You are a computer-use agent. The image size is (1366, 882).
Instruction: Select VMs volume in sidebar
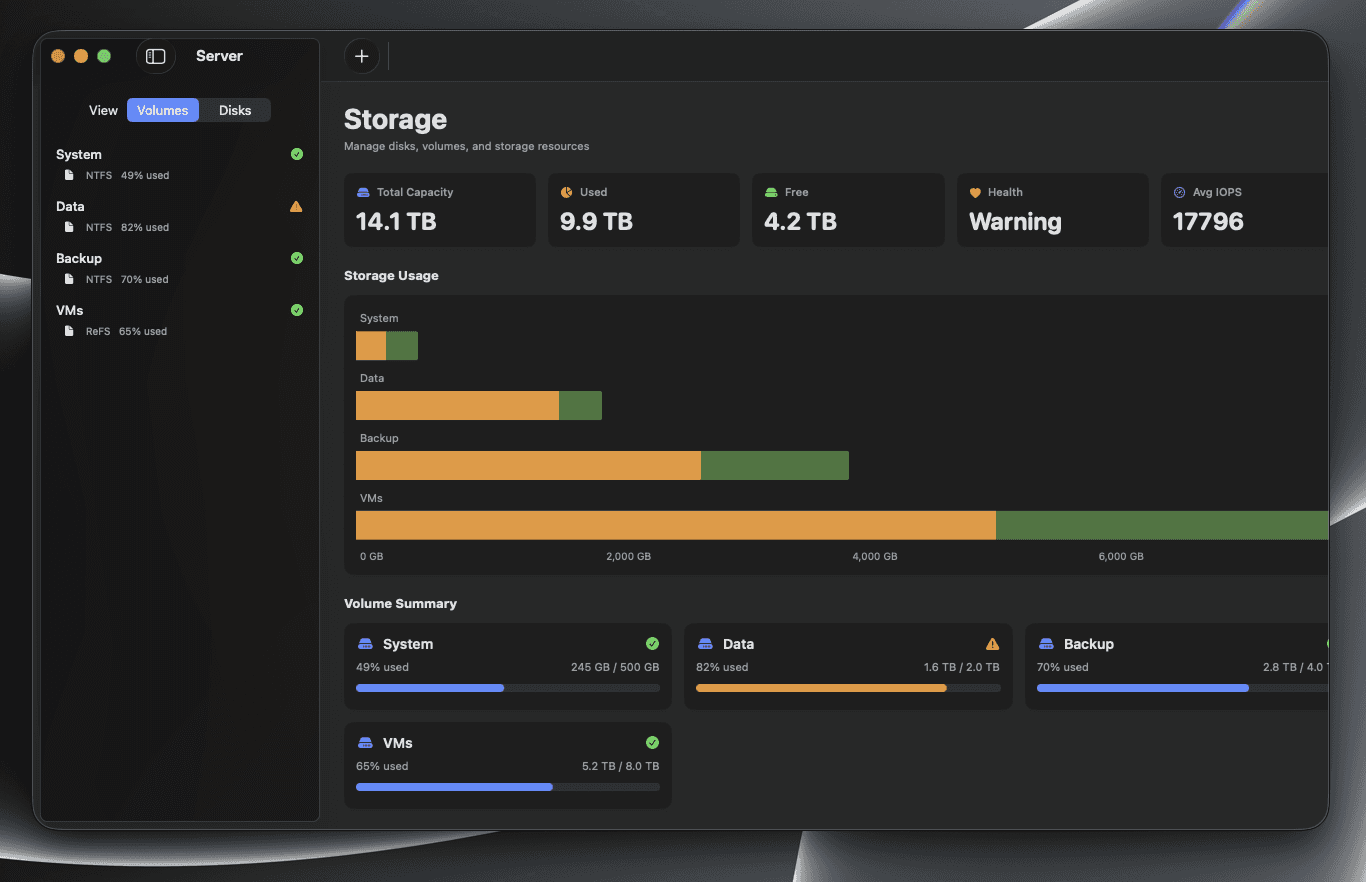[180, 320]
